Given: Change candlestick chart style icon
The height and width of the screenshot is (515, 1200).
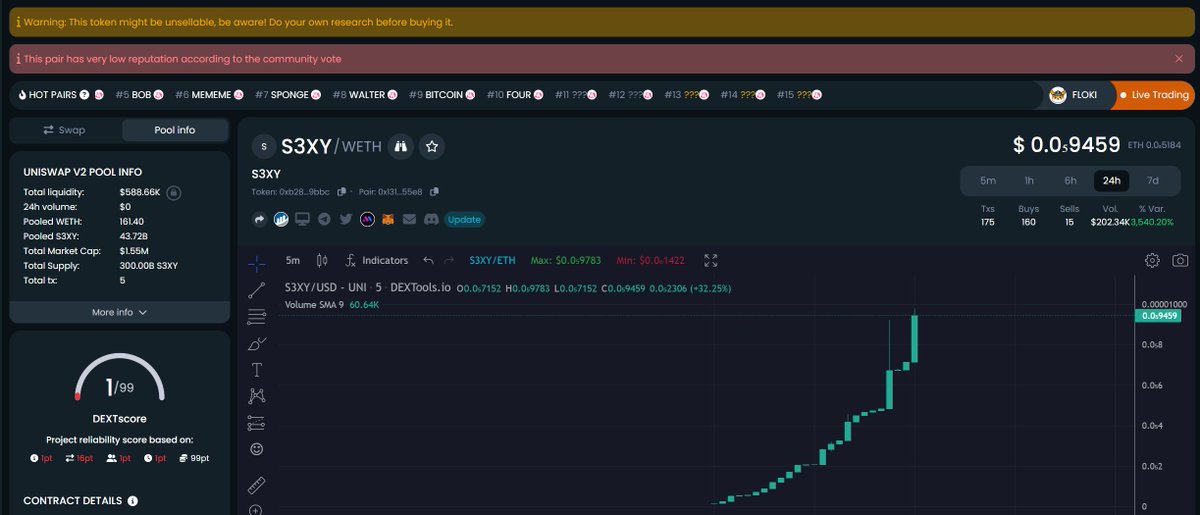Looking at the screenshot, I should coord(322,260).
